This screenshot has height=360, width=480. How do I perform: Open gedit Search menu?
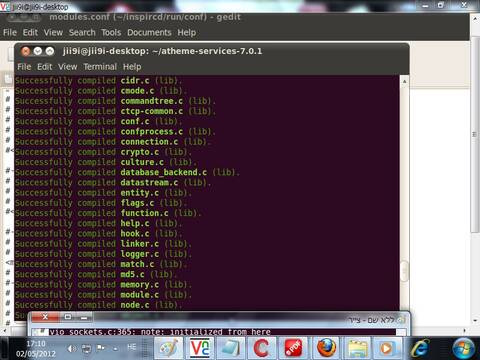click(x=82, y=32)
